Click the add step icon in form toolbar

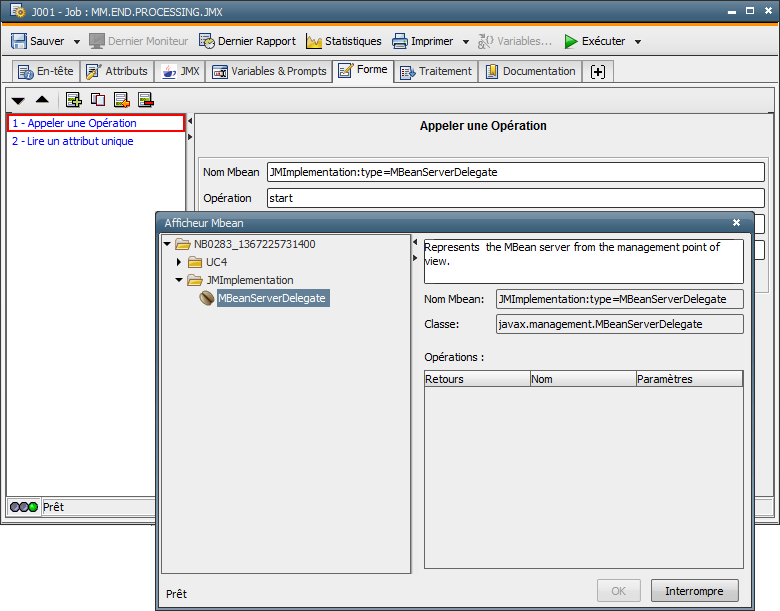tap(73, 99)
